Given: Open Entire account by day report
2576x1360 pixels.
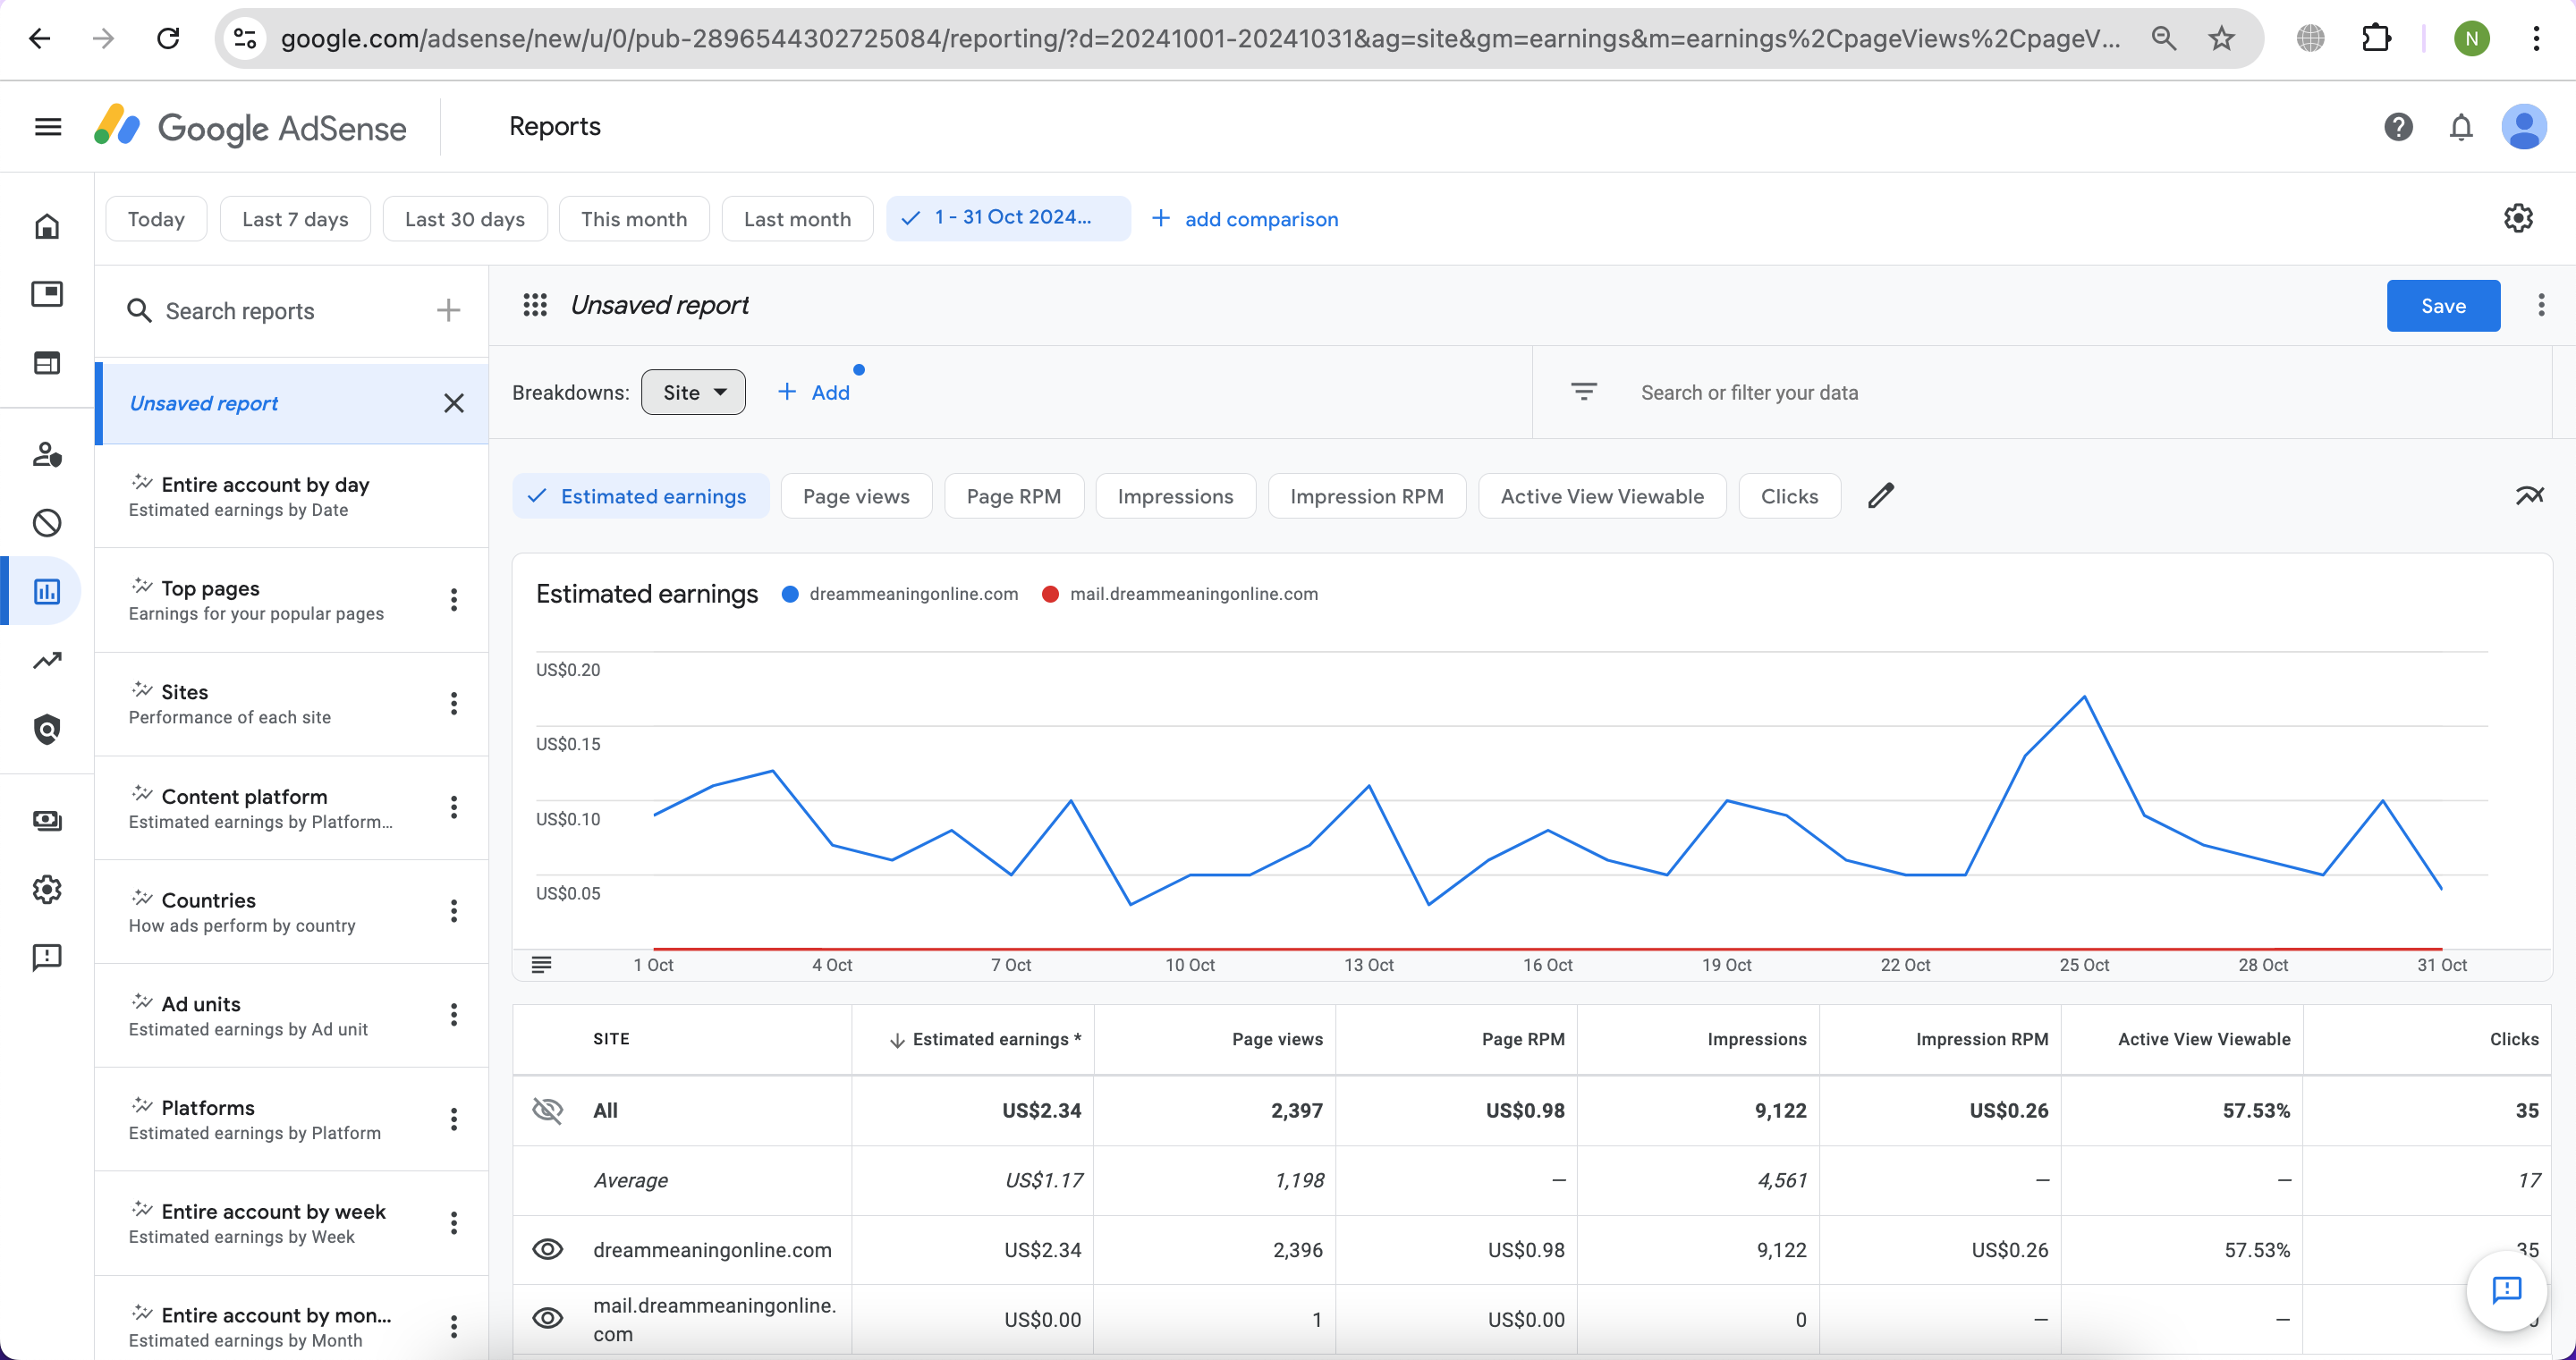Looking at the screenshot, I should click(x=291, y=496).
